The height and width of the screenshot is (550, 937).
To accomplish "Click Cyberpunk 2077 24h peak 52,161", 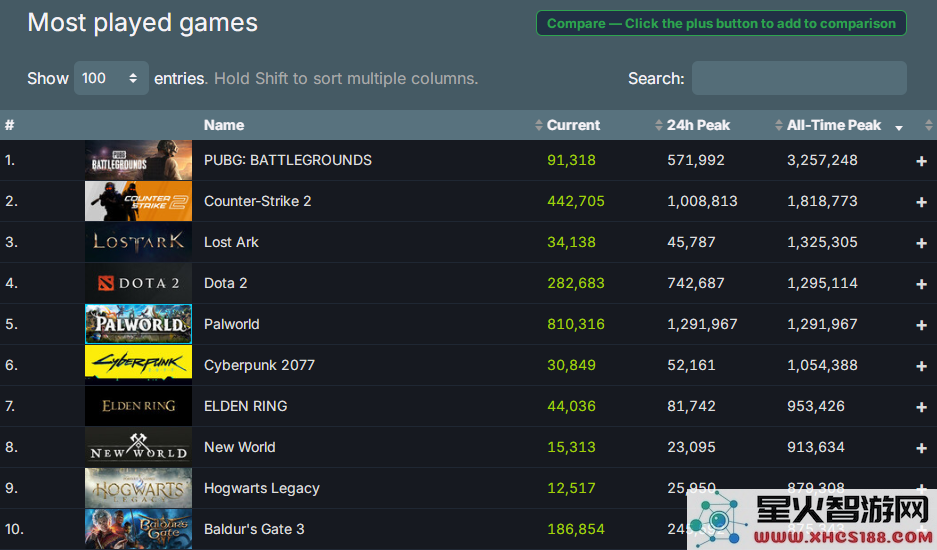I will 691,365.
